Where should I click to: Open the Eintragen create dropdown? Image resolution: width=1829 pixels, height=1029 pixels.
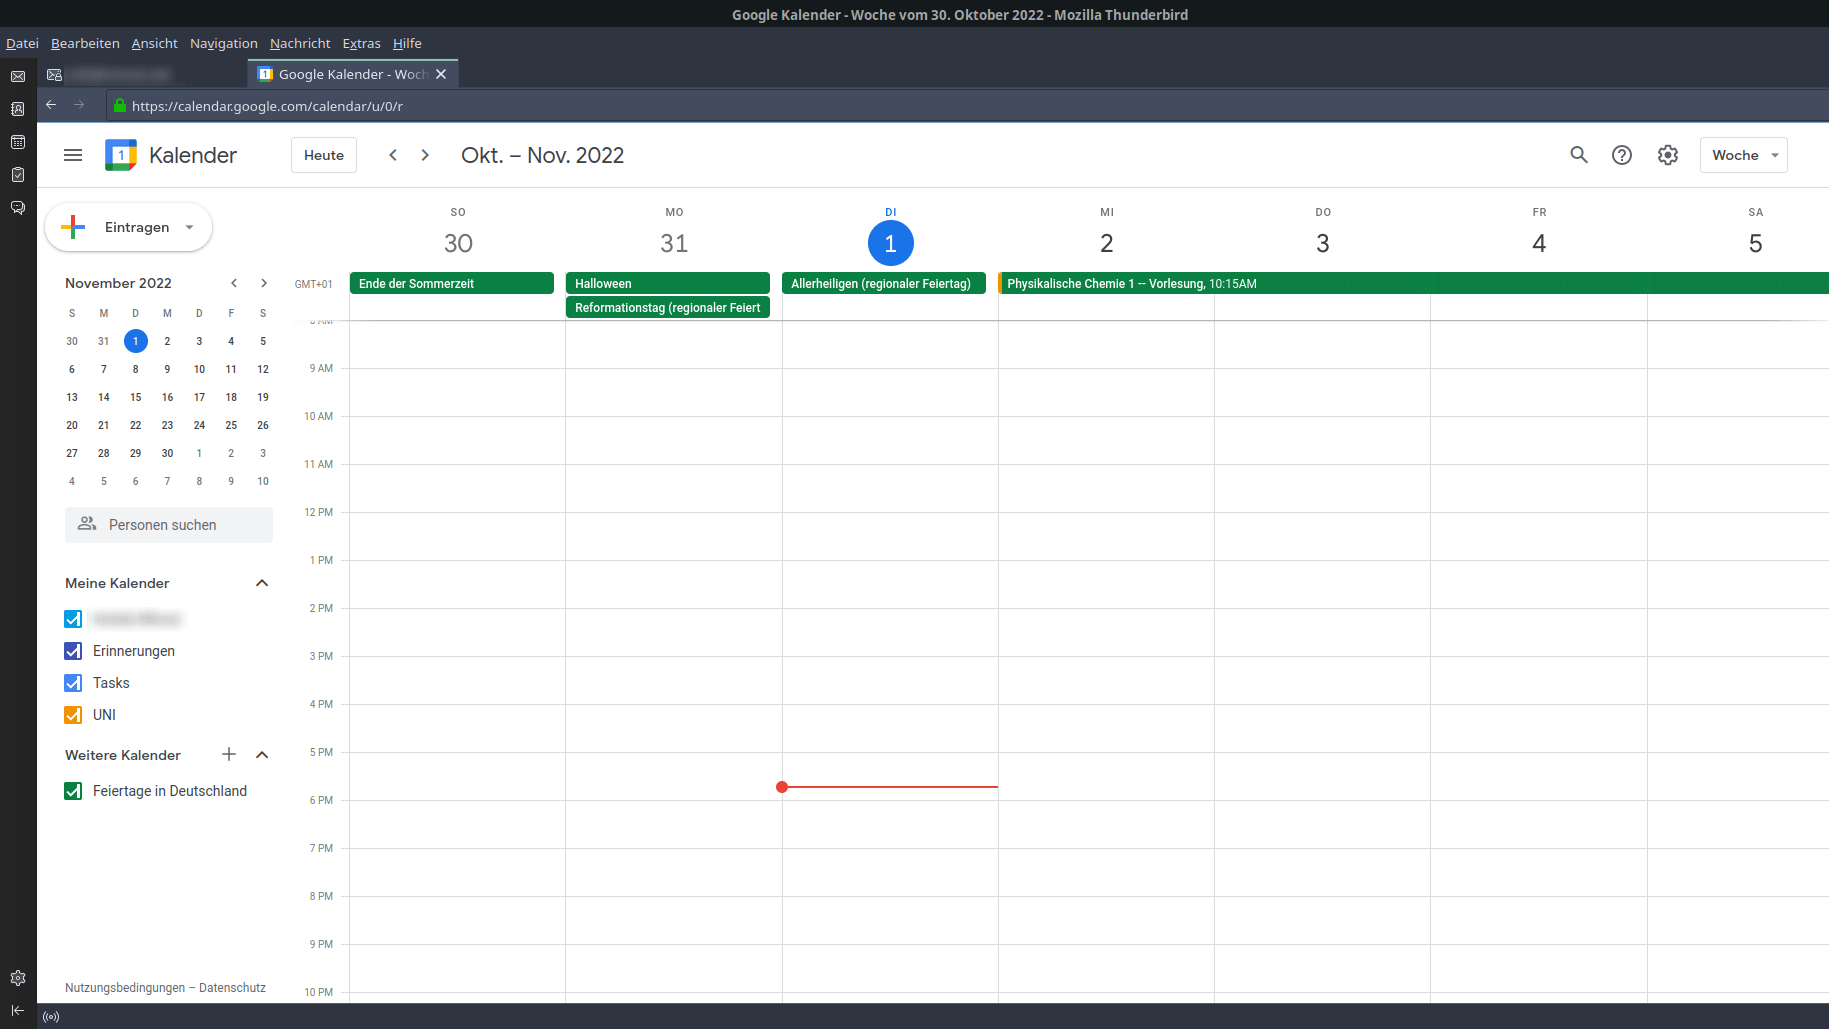(x=128, y=227)
